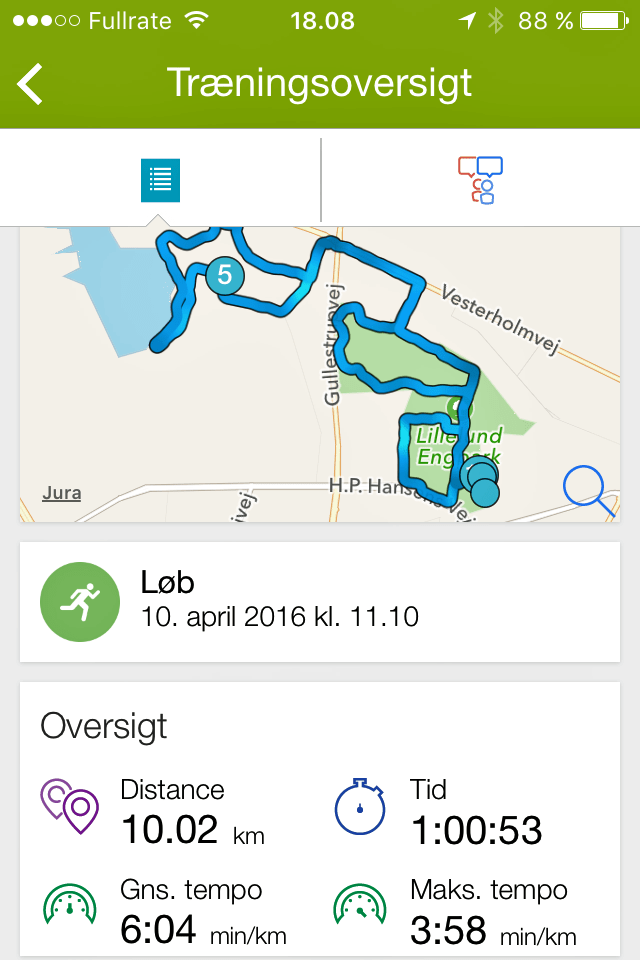Tap the back arrow in header
The width and height of the screenshot is (640, 960).
[x=31, y=84]
